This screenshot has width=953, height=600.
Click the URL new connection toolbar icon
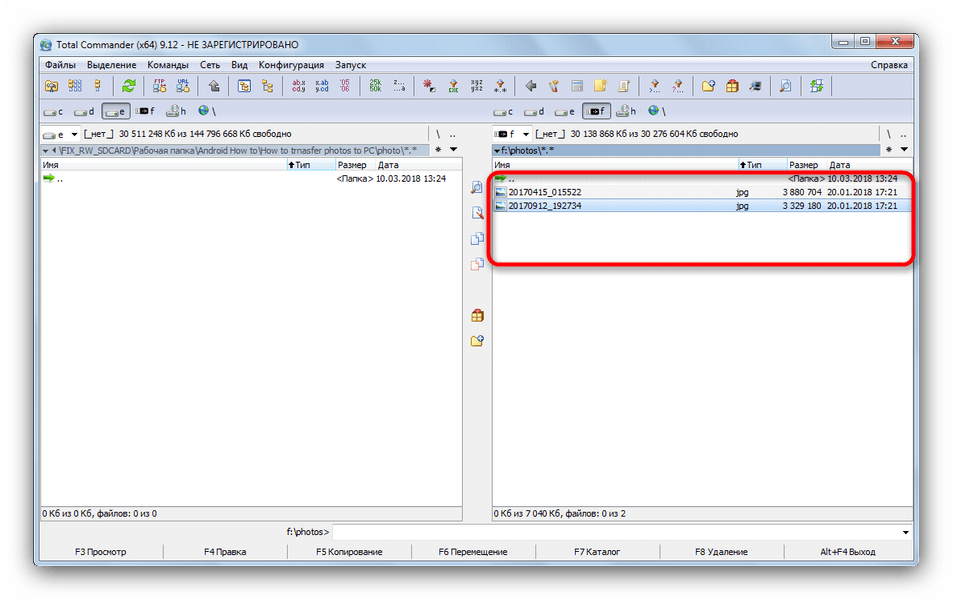point(183,86)
